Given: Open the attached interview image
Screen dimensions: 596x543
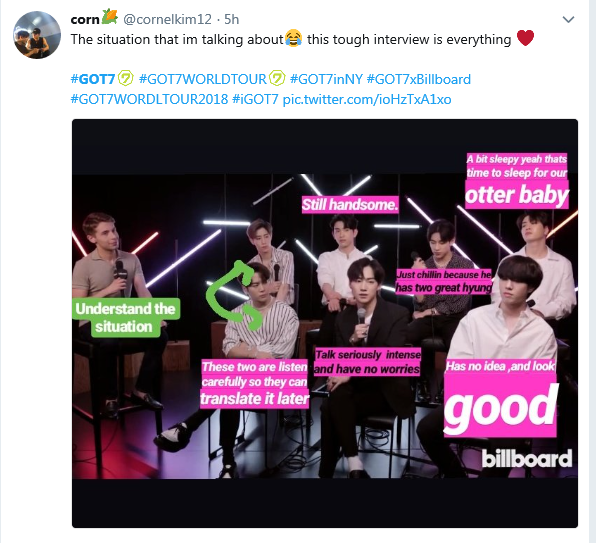Looking at the screenshot, I should 325,323.
